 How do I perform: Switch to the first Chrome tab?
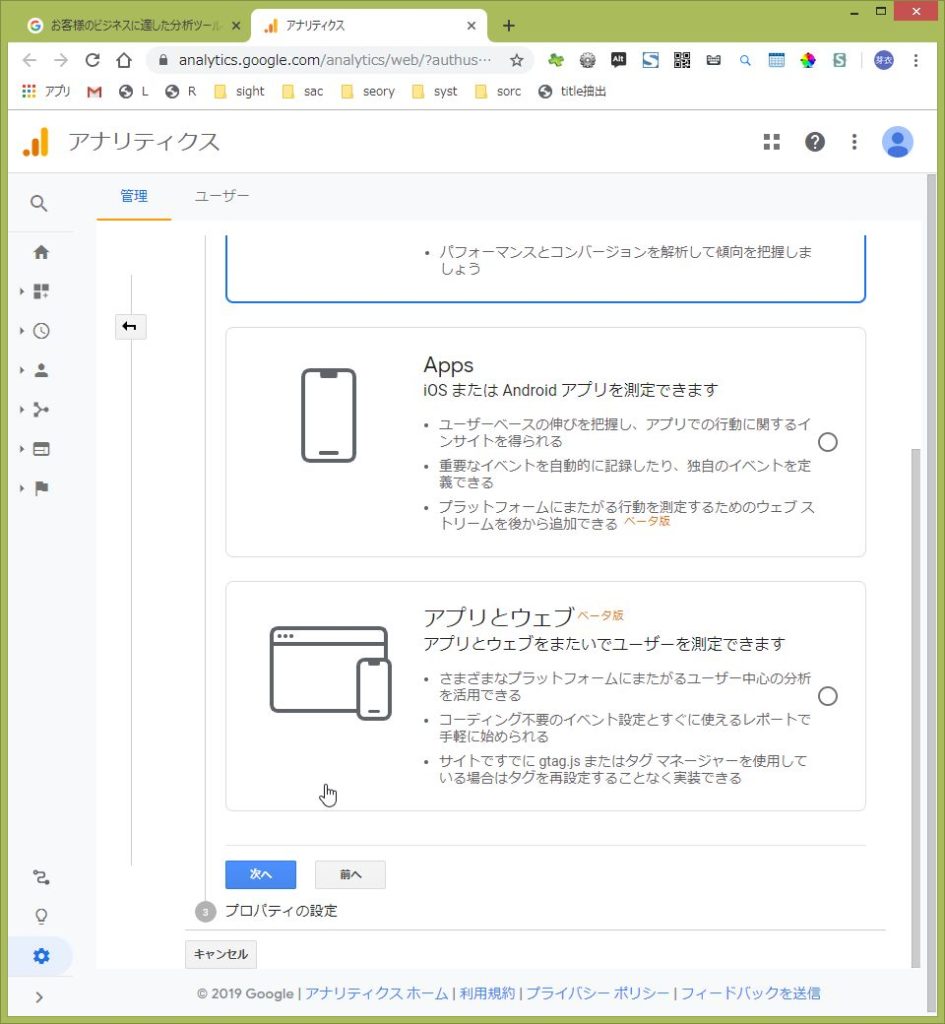134,25
